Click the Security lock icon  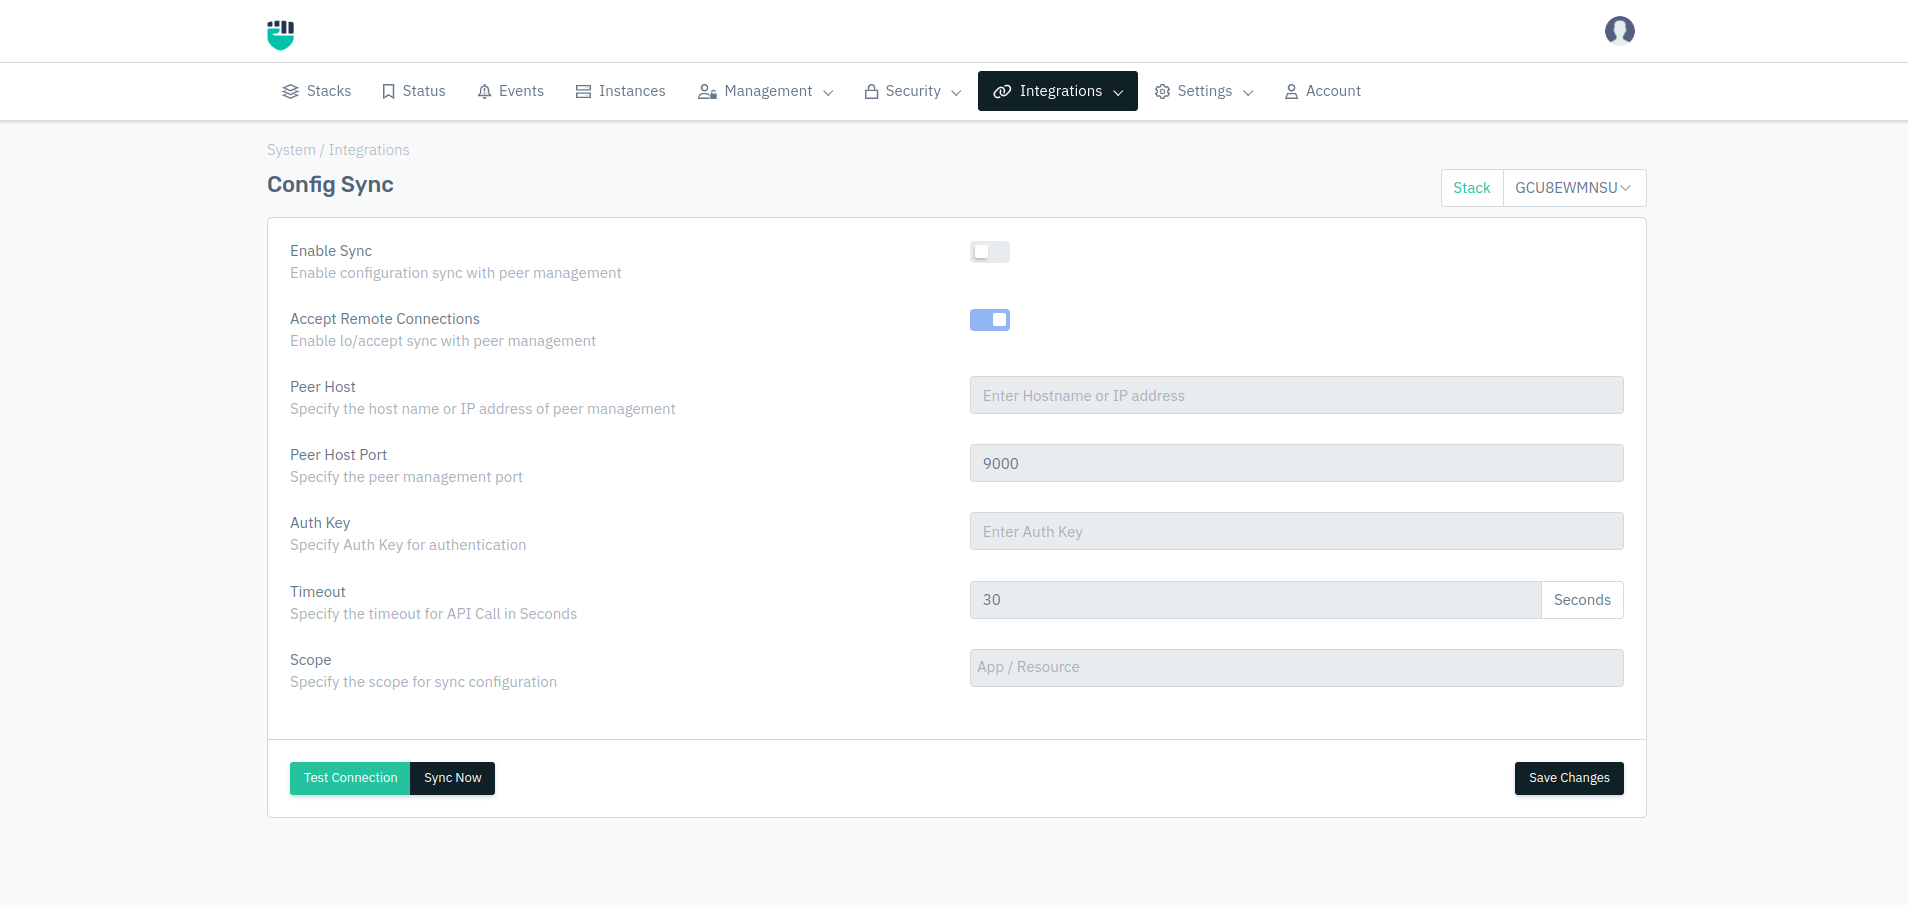(x=871, y=91)
